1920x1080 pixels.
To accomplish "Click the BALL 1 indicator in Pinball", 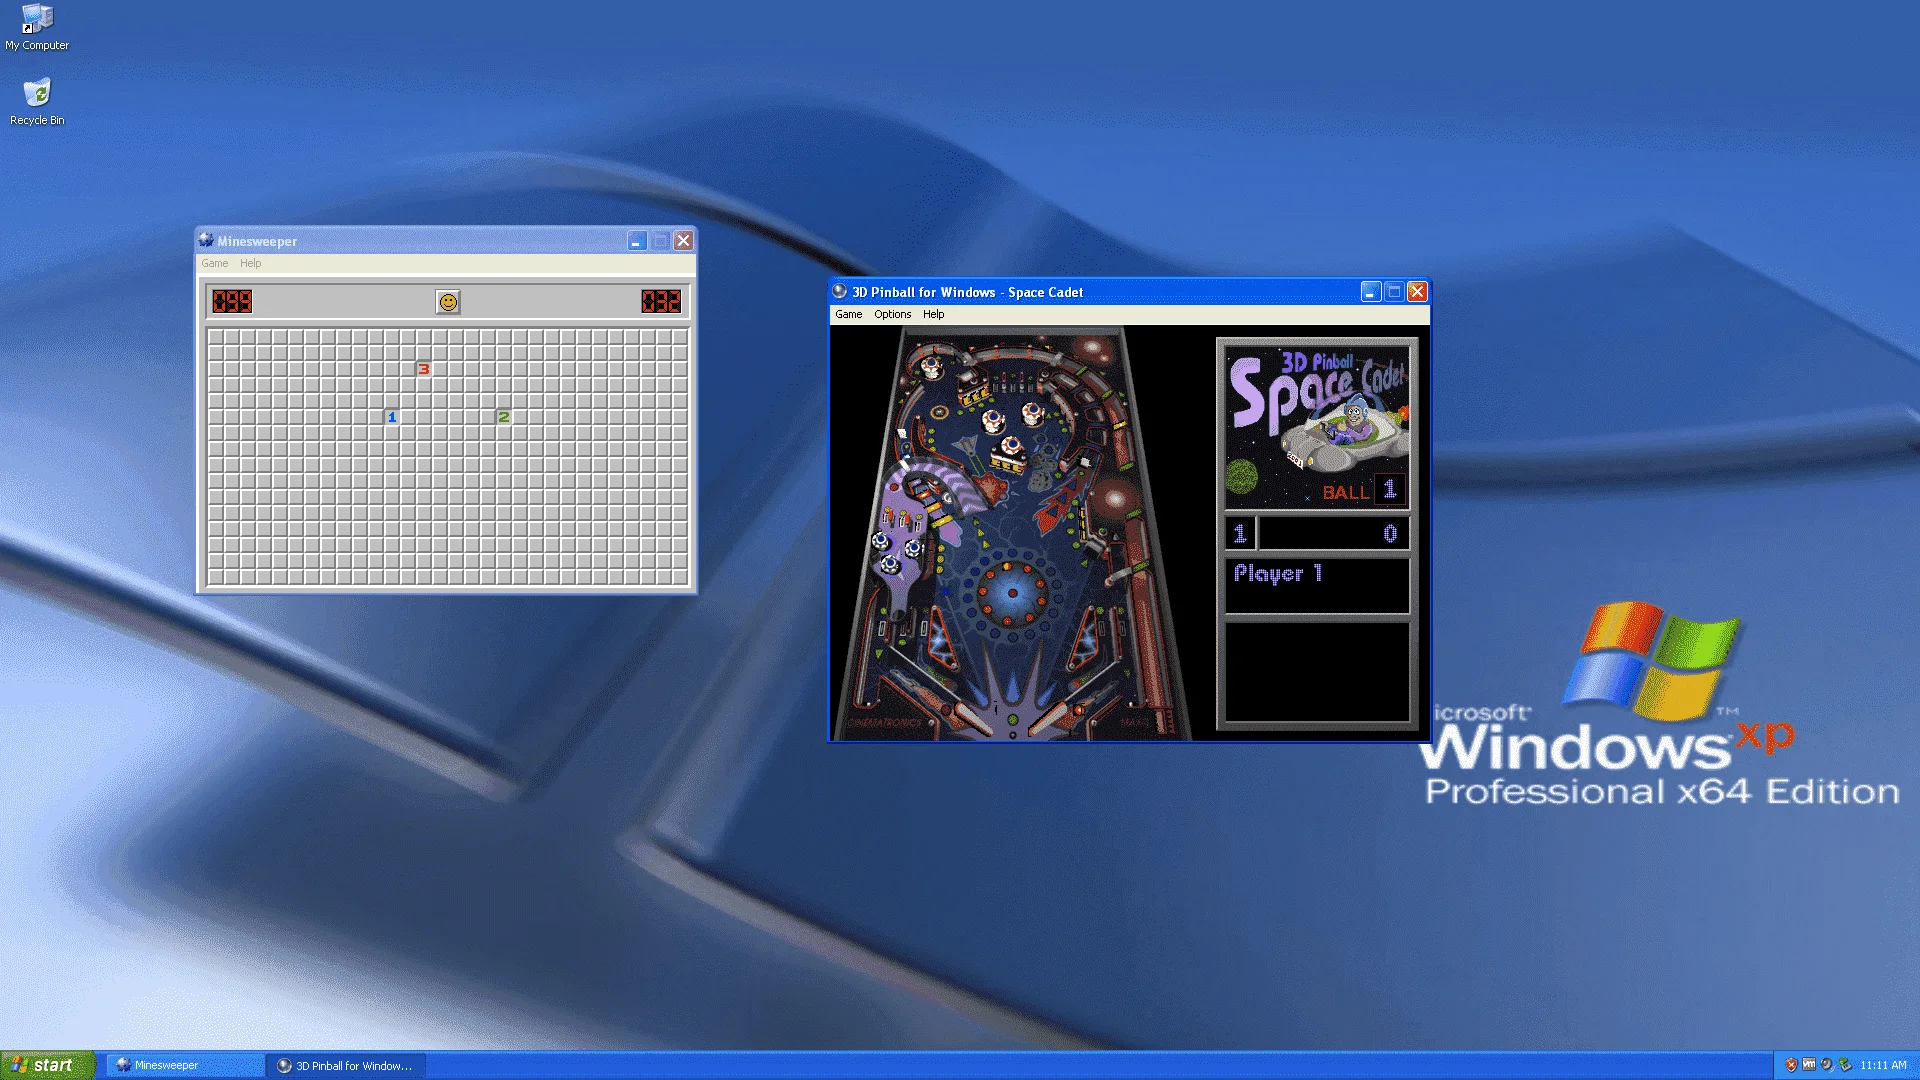I will click(1363, 491).
